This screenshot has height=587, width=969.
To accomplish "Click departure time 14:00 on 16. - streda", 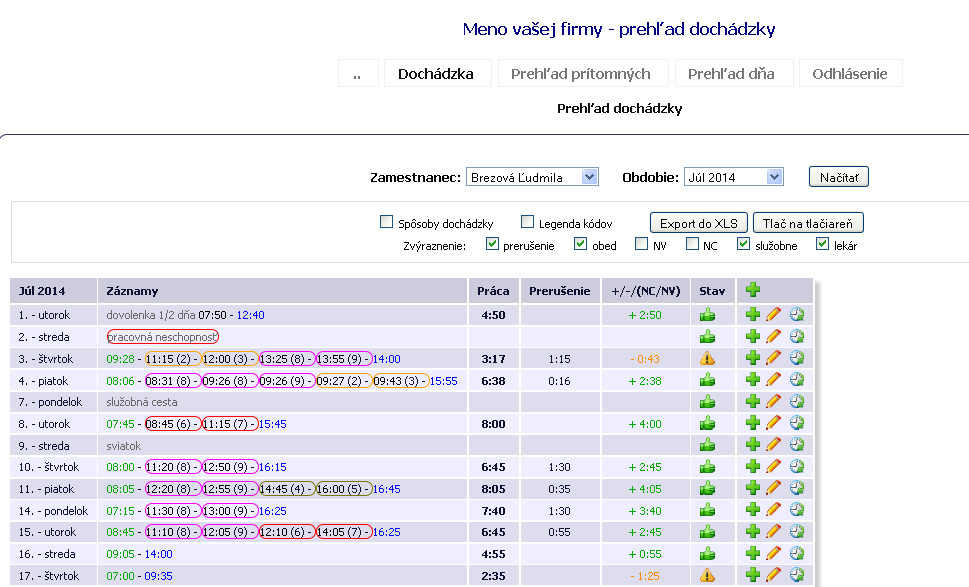I will coord(158,554).
